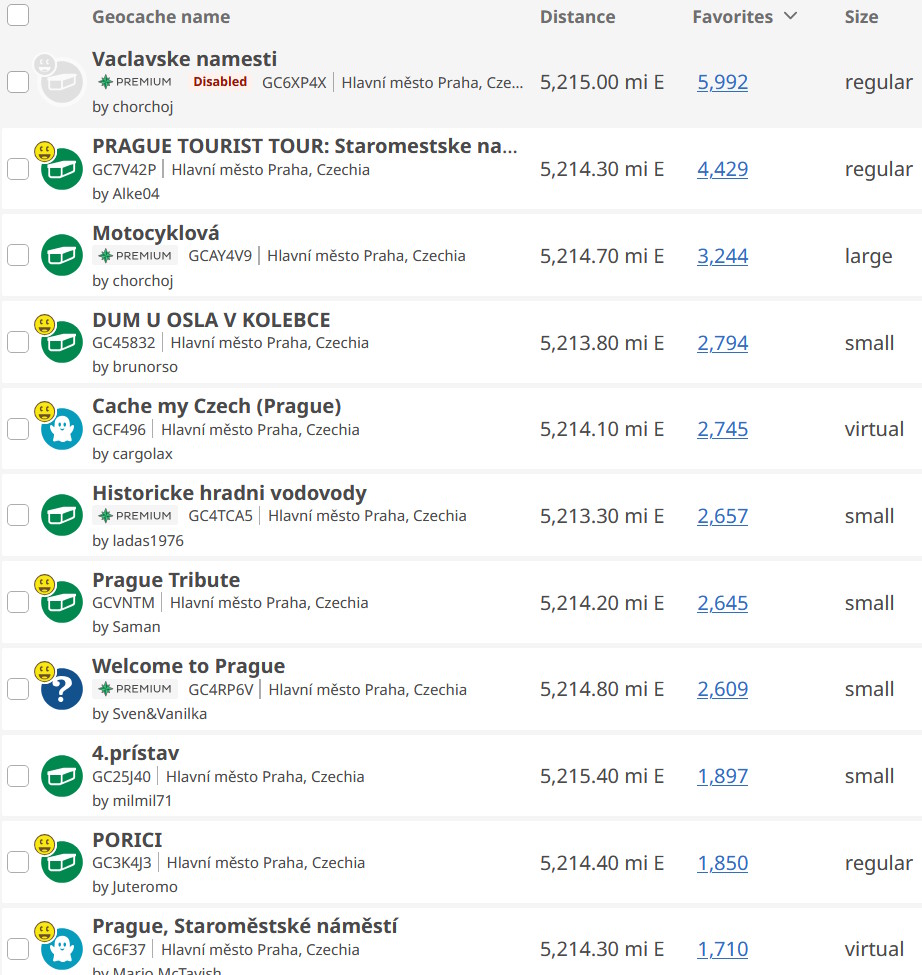Open the 2,745 favorites count link

click(722, 429)
